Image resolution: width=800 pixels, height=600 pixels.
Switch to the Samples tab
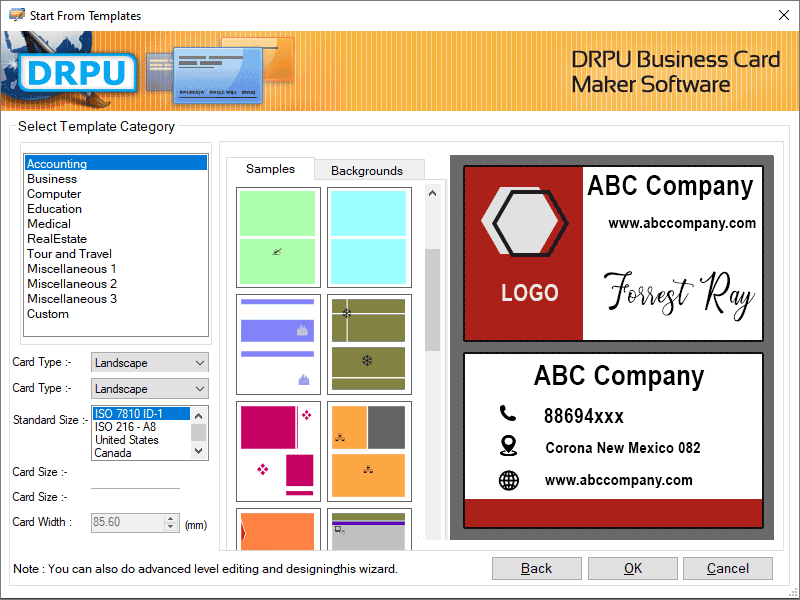click(x=271, y=169)
